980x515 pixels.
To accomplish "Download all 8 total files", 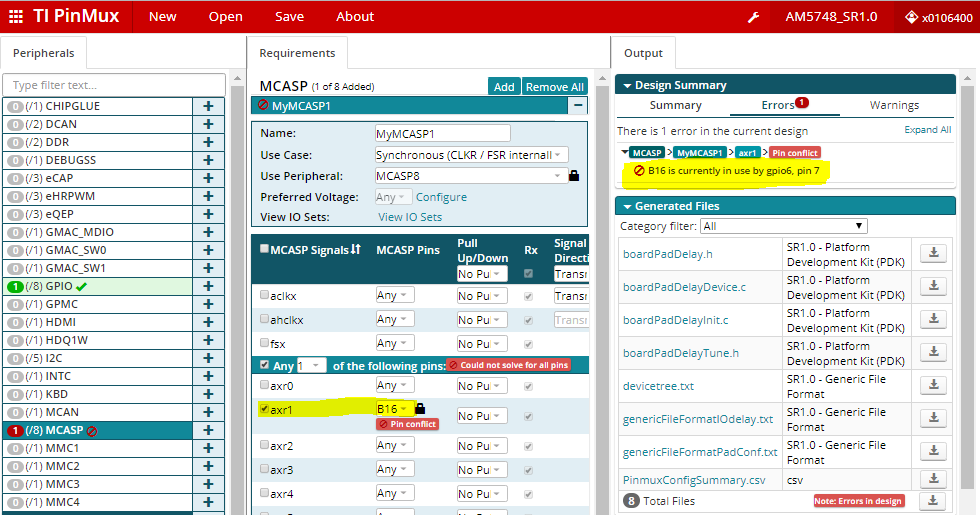I will coord(933,501).
